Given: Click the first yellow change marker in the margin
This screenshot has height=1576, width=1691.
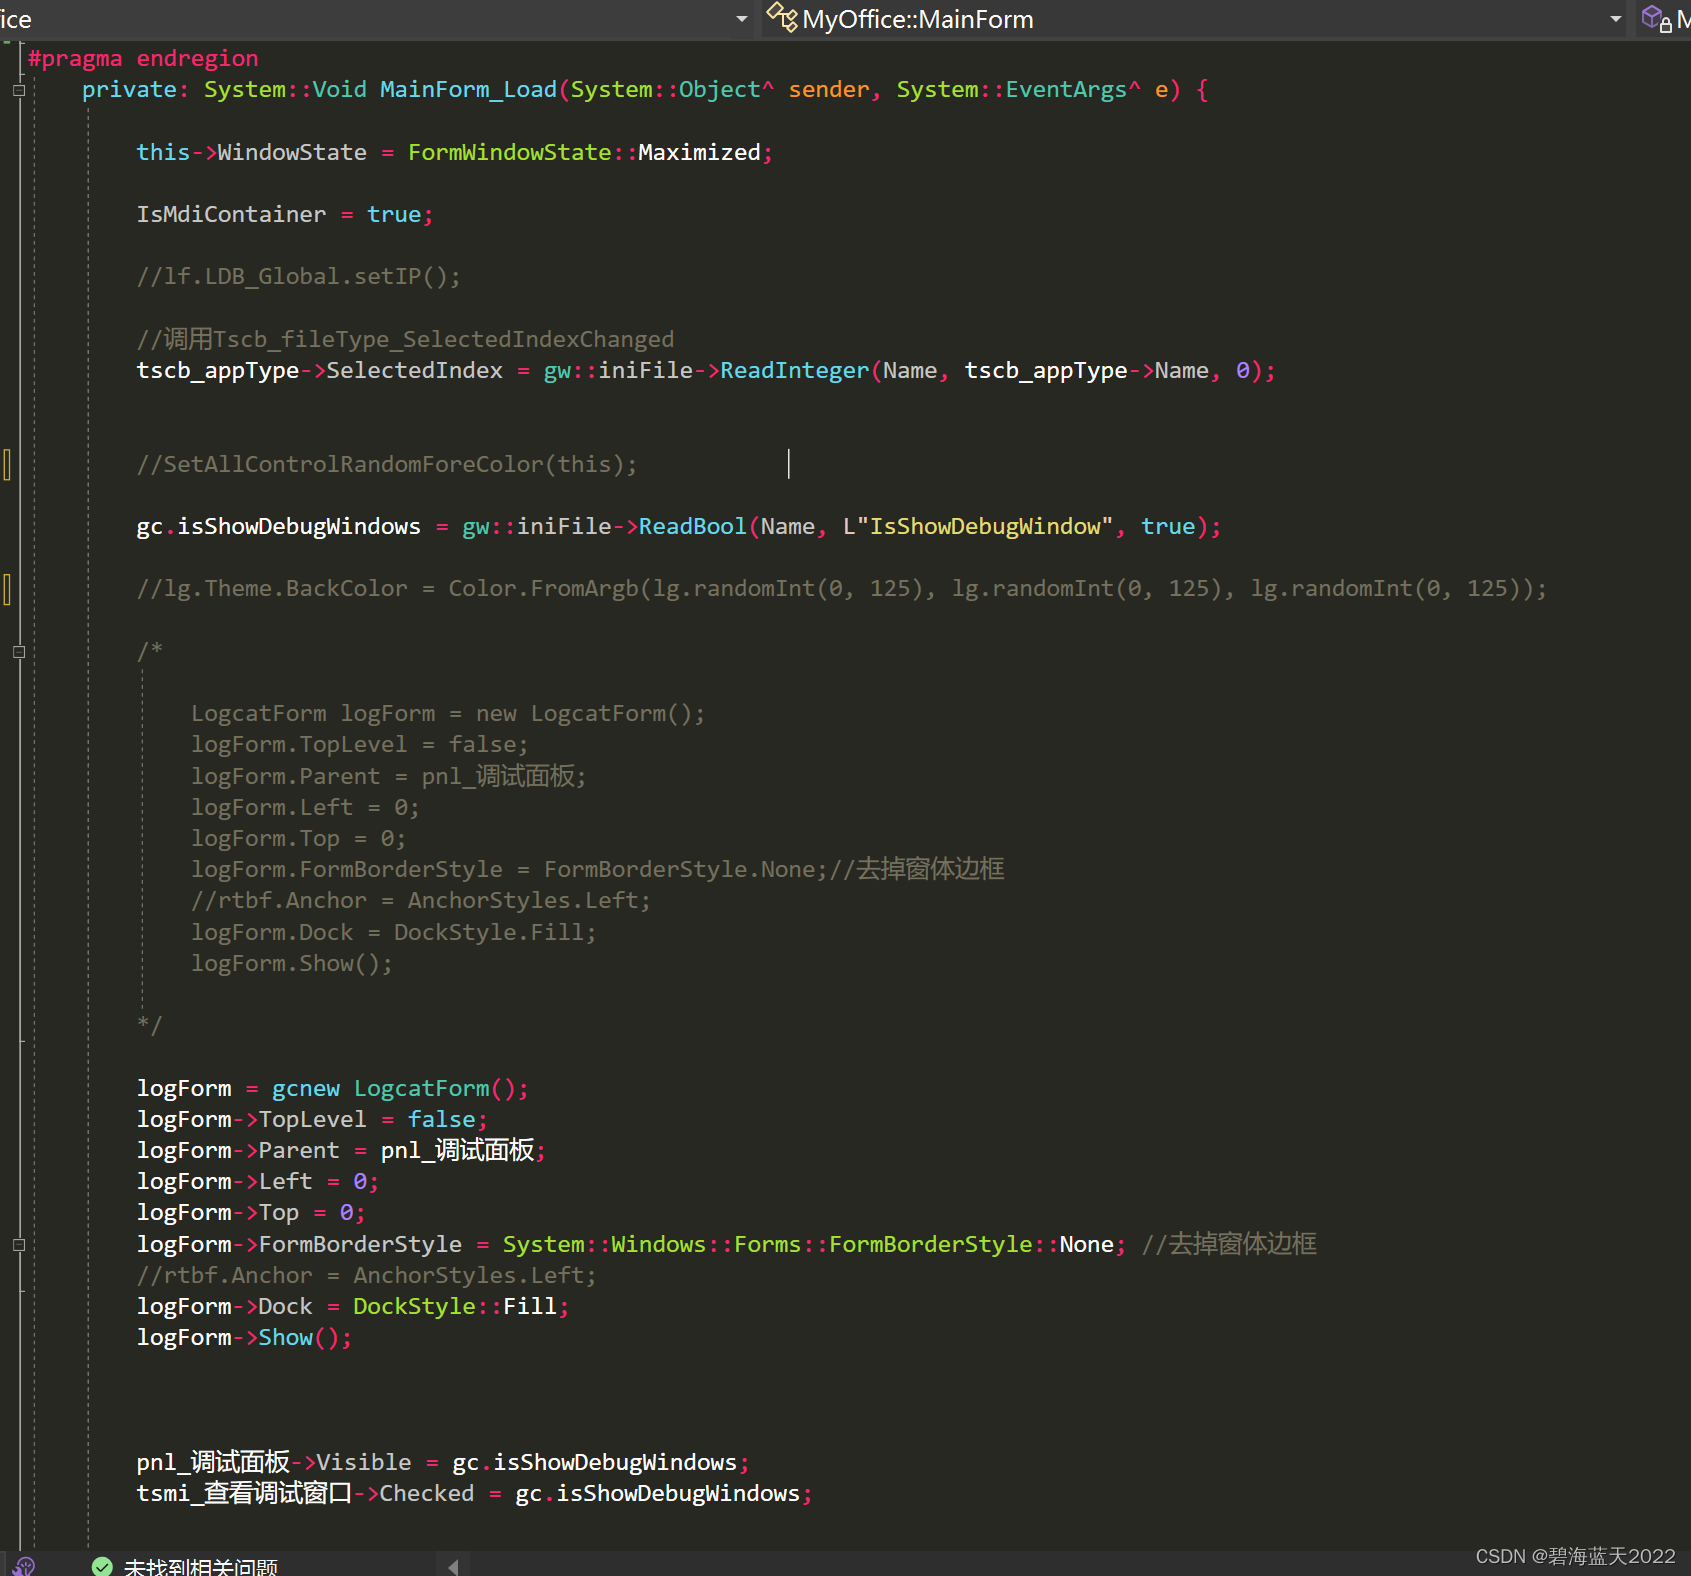Looking at the screenshot, I should click(7, 464).
